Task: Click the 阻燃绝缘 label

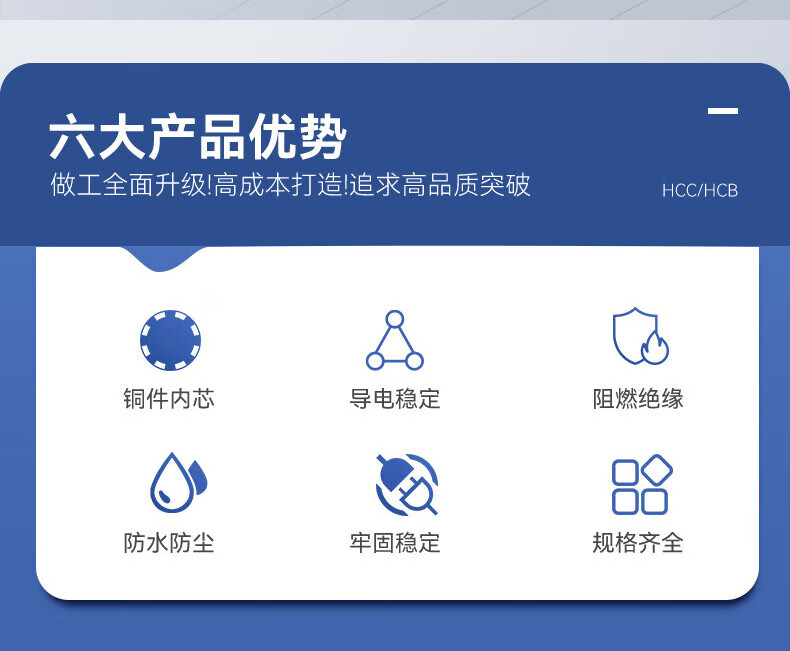Action: tap(638, 399)
